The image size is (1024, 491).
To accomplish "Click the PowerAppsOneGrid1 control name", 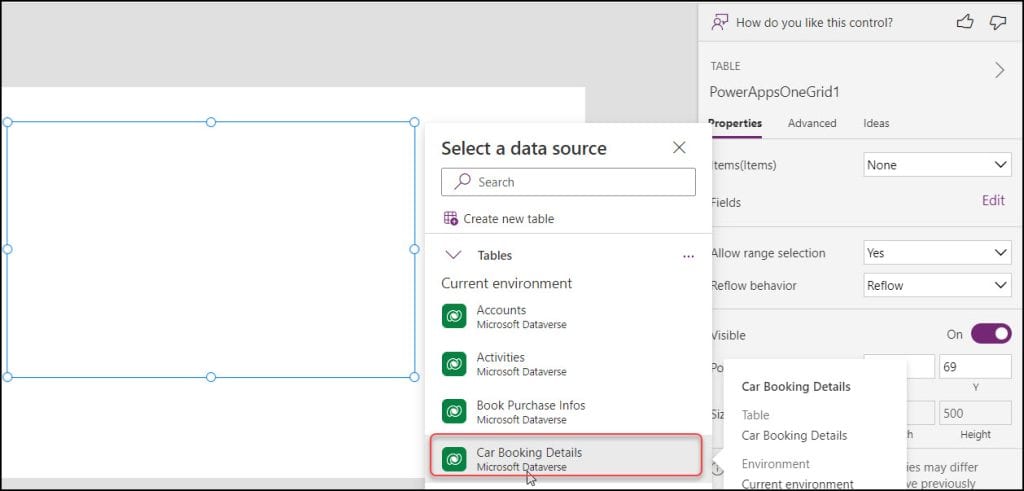I will click(774, 92).
